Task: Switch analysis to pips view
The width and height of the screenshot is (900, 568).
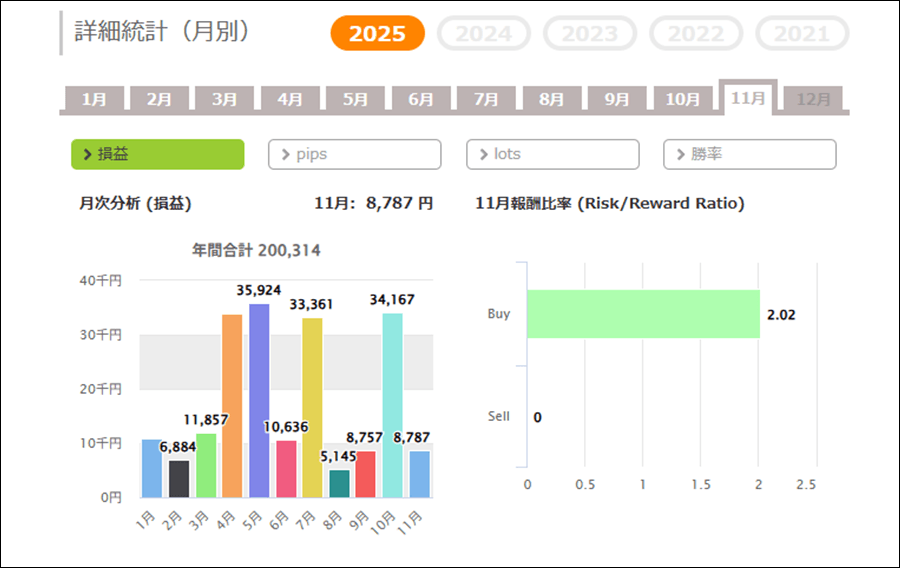Action: 354,154
